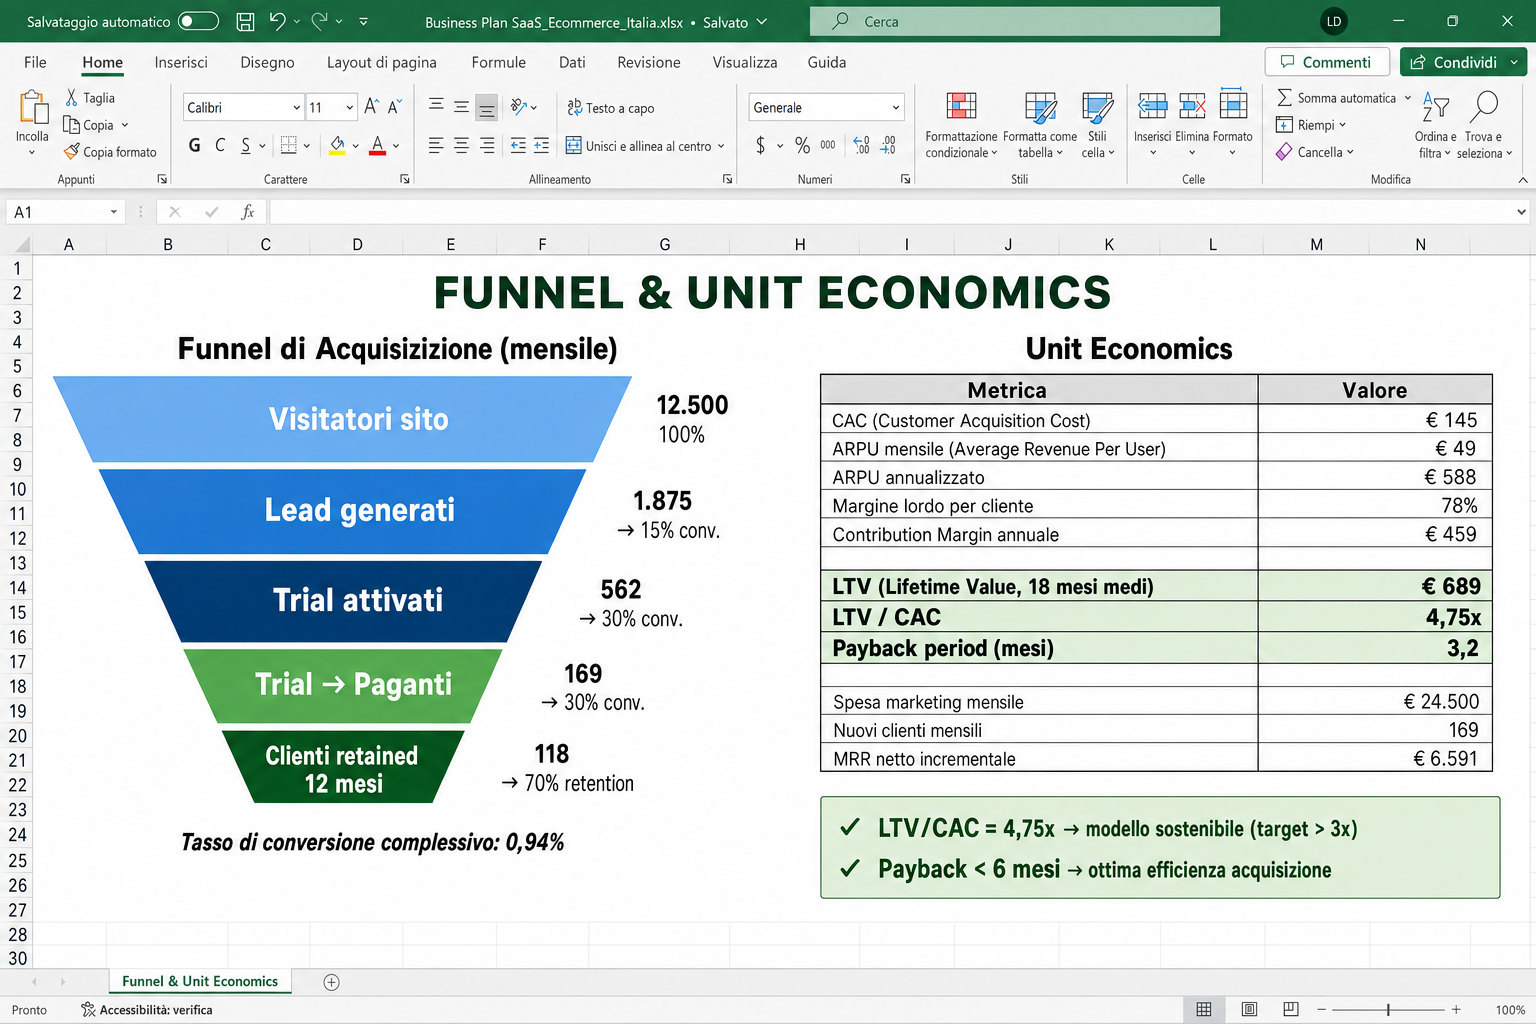Apply red font color A
Viewport: 1536px width, 1024px height.
[377, 145]
